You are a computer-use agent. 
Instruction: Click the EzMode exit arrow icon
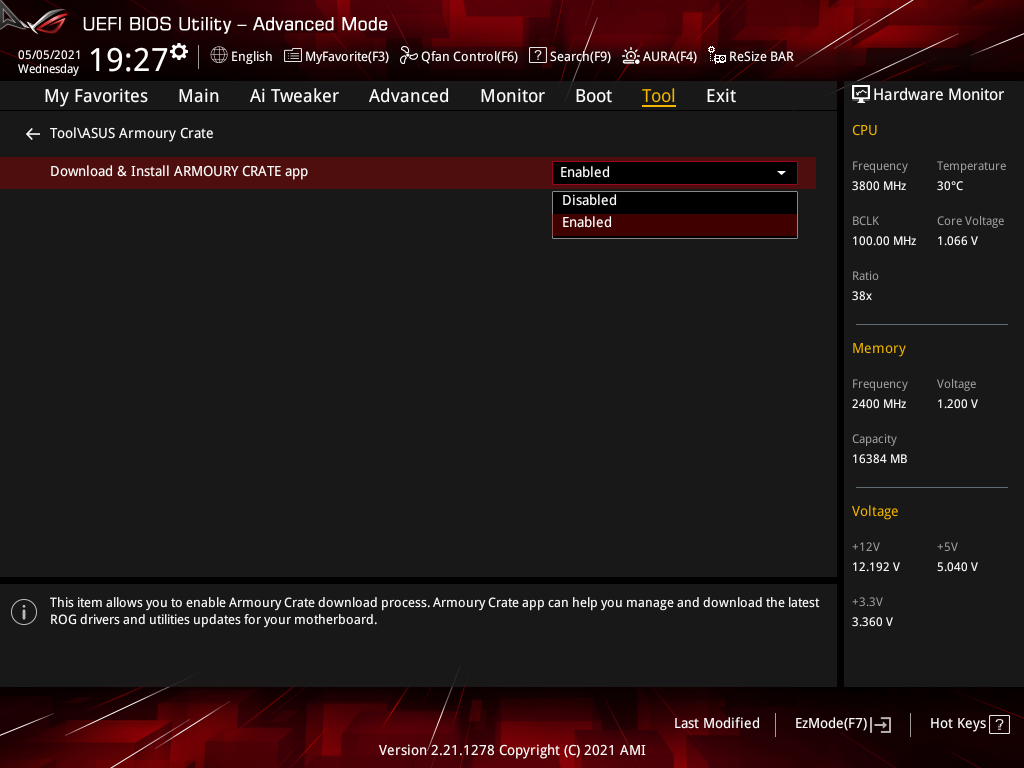[x=882, y=724]
